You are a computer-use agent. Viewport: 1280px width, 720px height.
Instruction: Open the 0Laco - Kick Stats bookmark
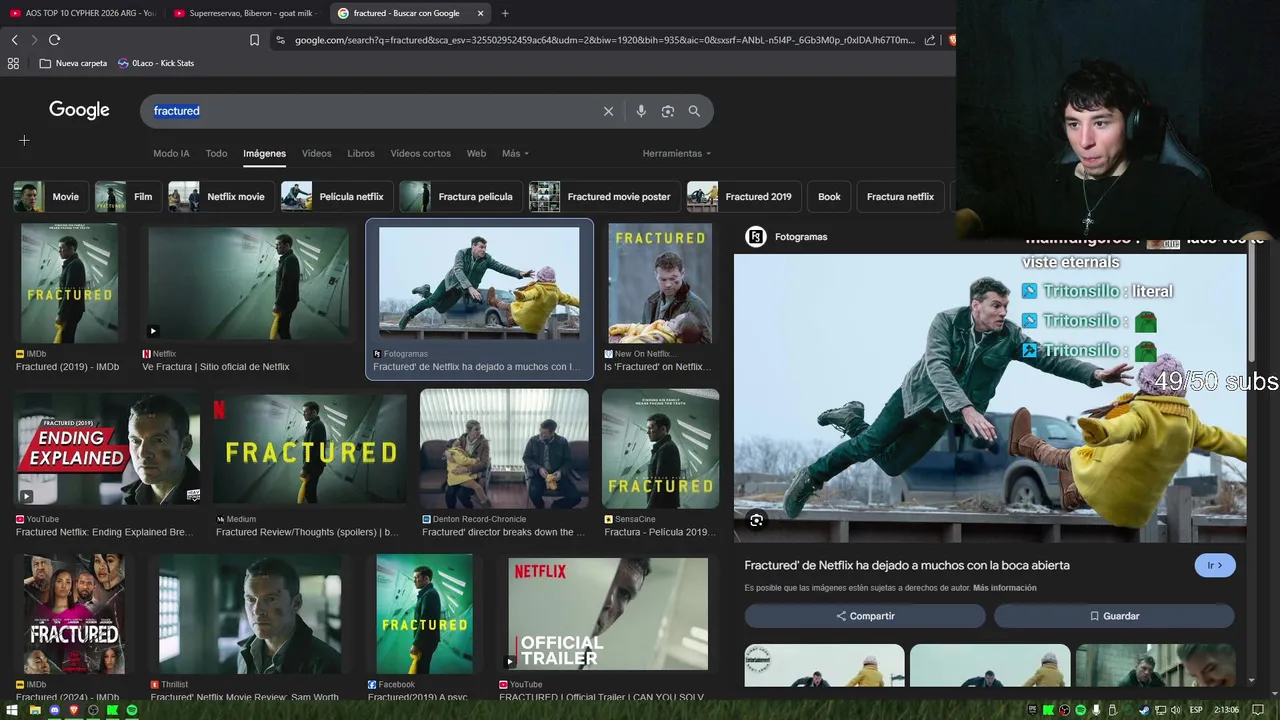click(x=156, y=63)
